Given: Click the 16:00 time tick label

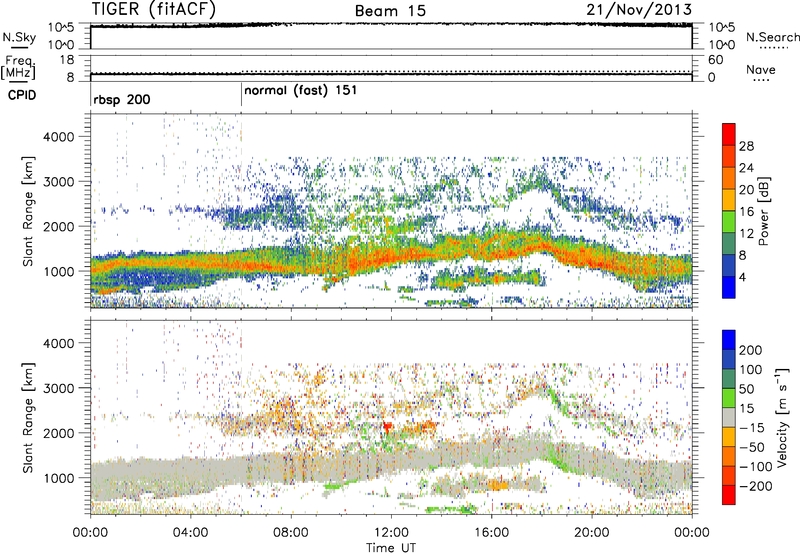Looking at the screenshot, I should [491, 533].
